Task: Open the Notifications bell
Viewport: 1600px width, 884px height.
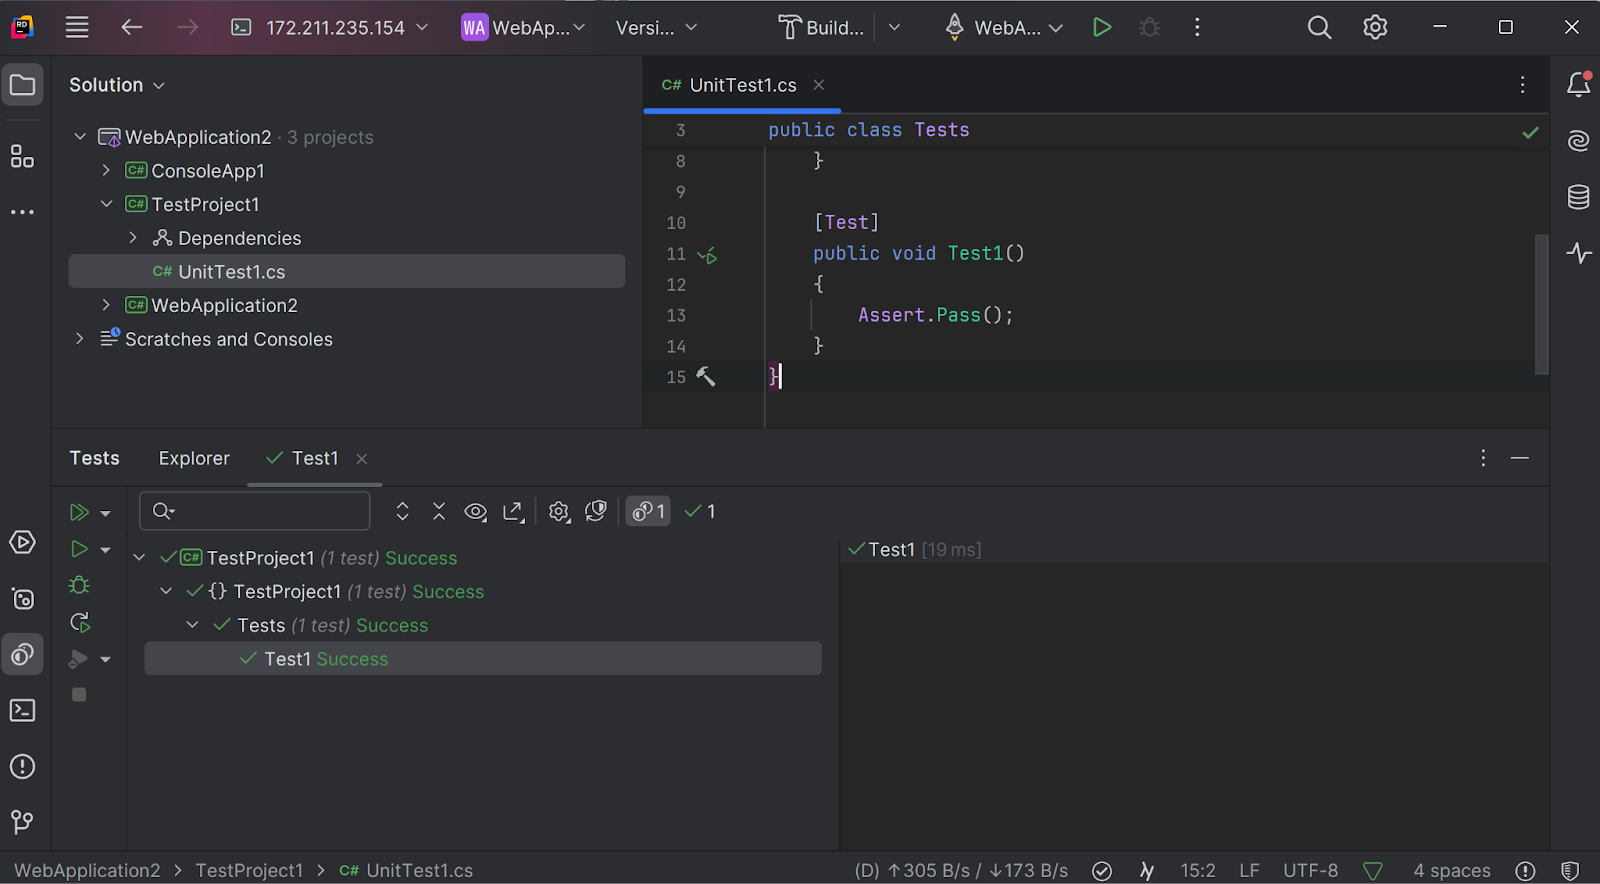Action: [1579, 85]
